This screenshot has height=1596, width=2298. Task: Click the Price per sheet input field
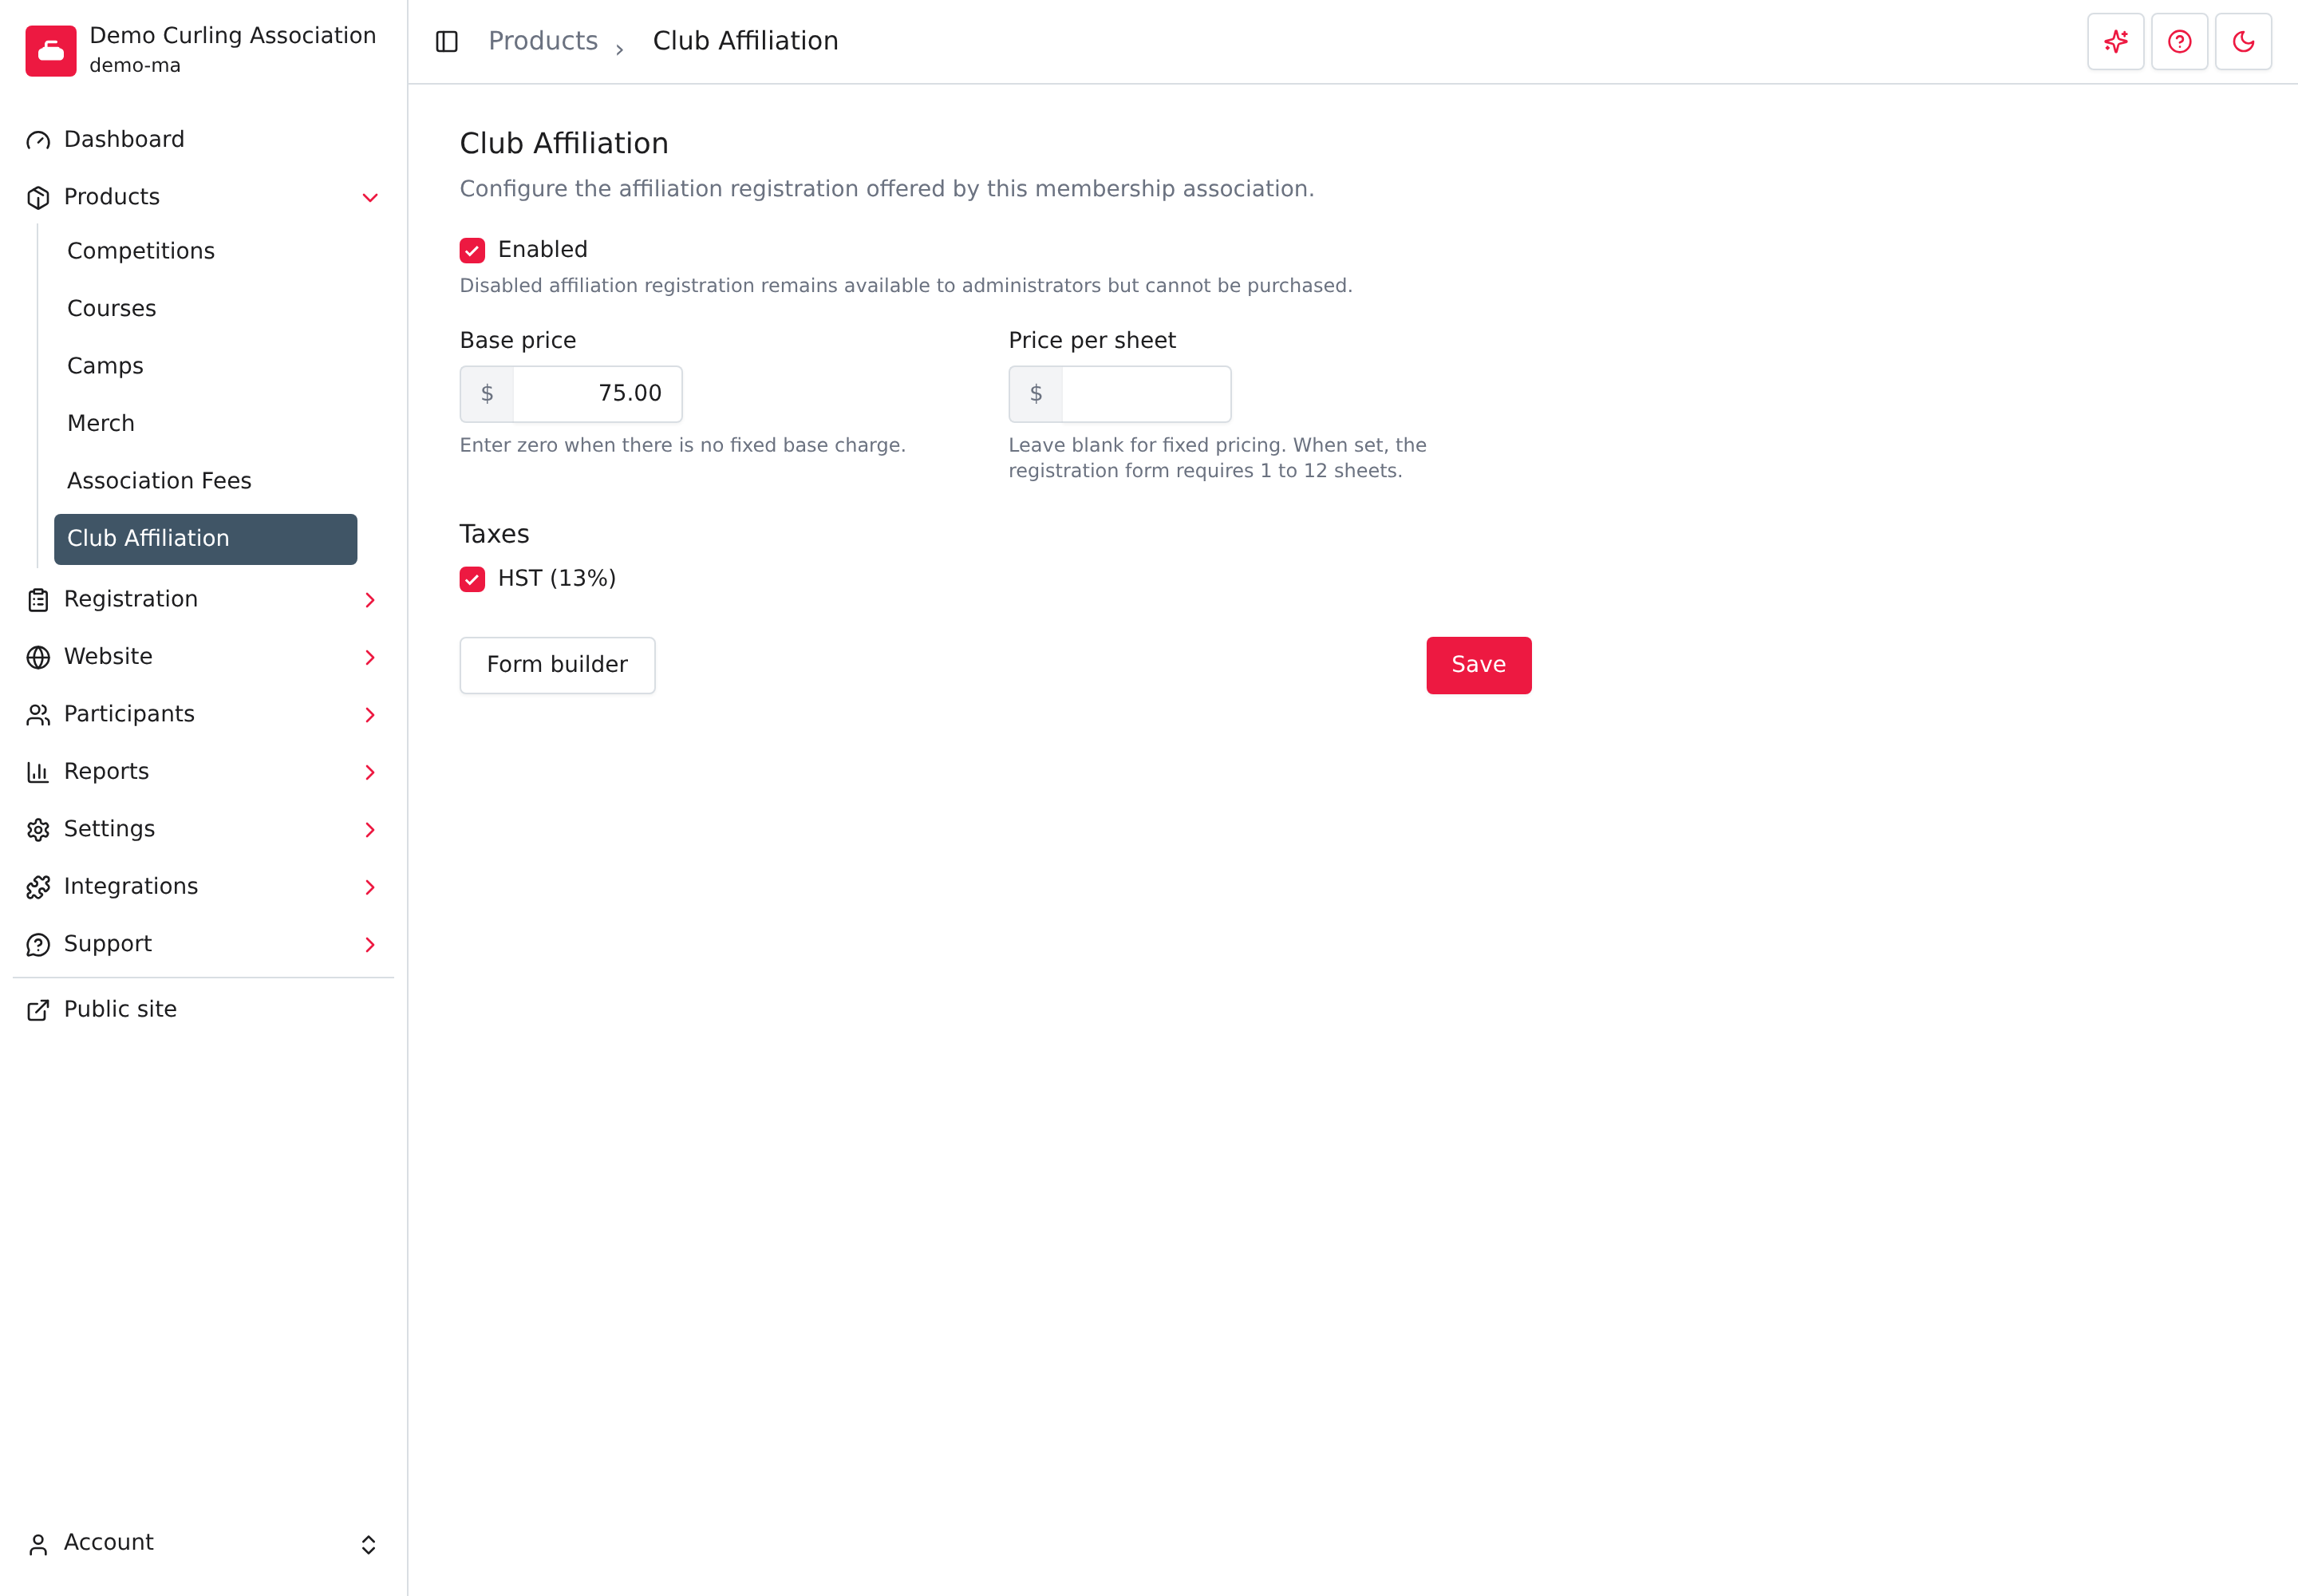(1146, 394)
